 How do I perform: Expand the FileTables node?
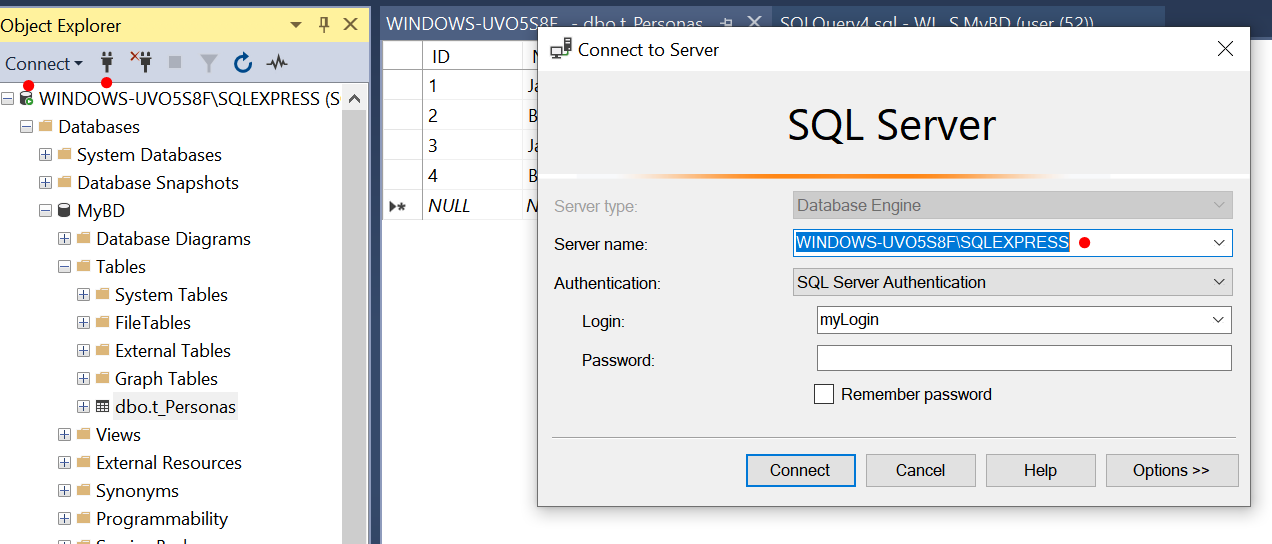click(83, 323)
